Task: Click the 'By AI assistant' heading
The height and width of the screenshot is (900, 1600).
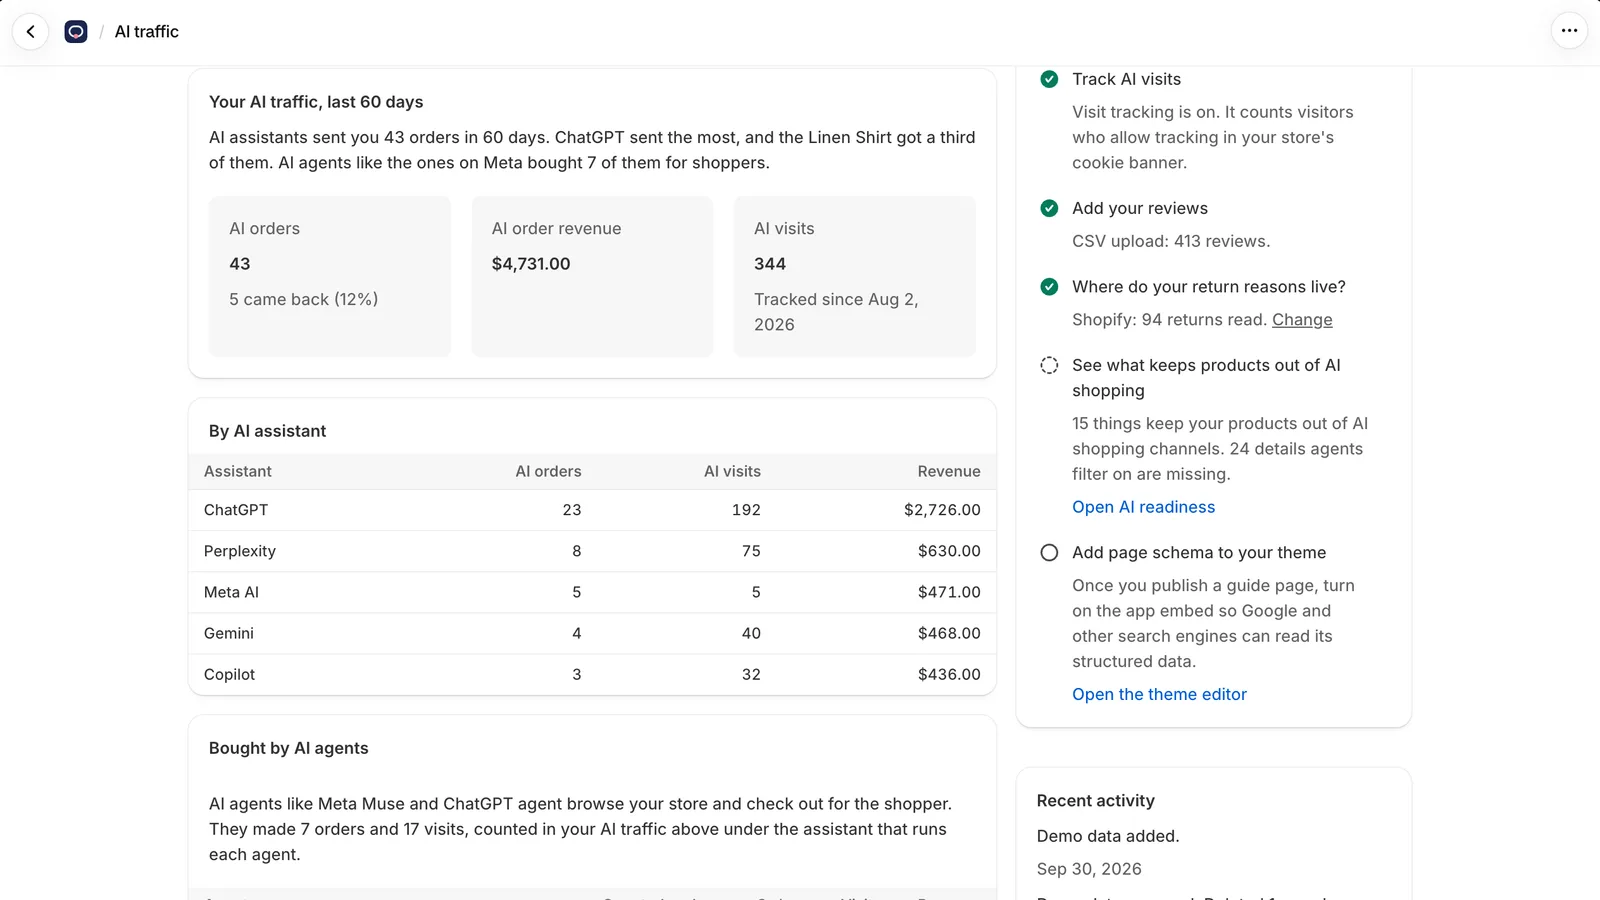Action: (267, 431)
